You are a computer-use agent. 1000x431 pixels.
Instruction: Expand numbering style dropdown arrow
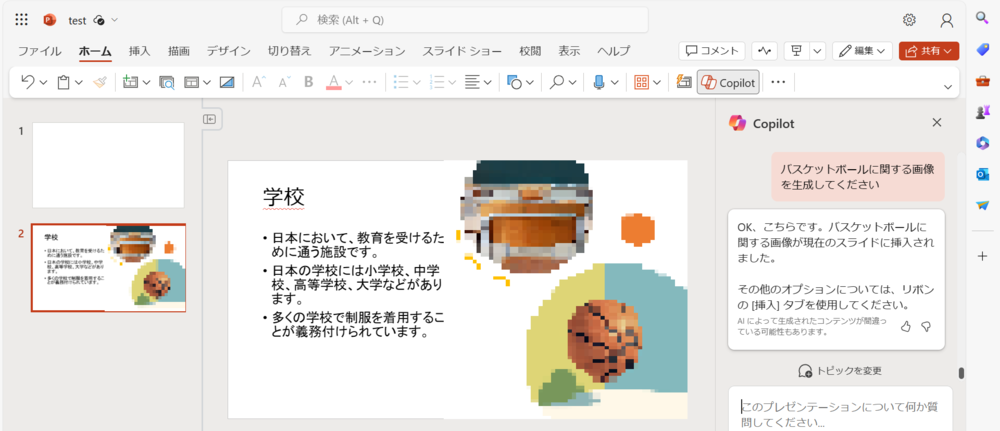(x=452, y=82)
